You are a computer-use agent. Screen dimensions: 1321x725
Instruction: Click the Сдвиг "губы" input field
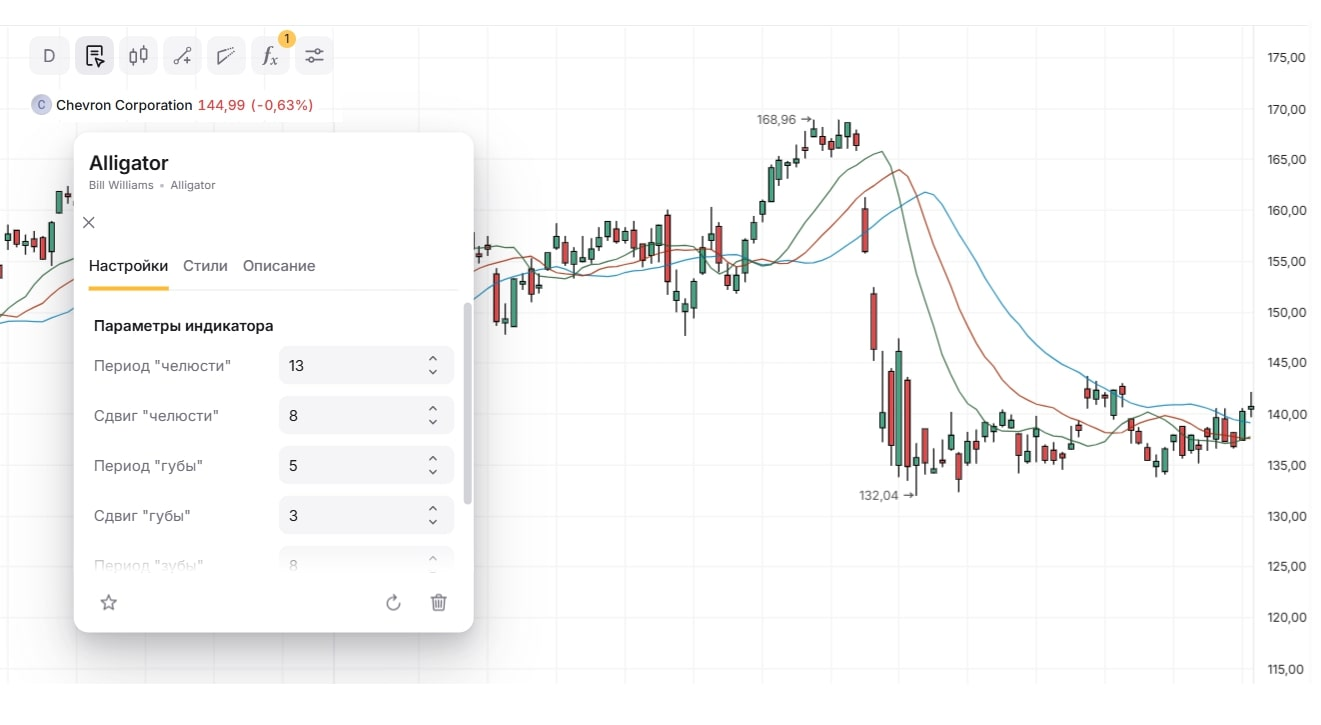(x=350, y=516)
